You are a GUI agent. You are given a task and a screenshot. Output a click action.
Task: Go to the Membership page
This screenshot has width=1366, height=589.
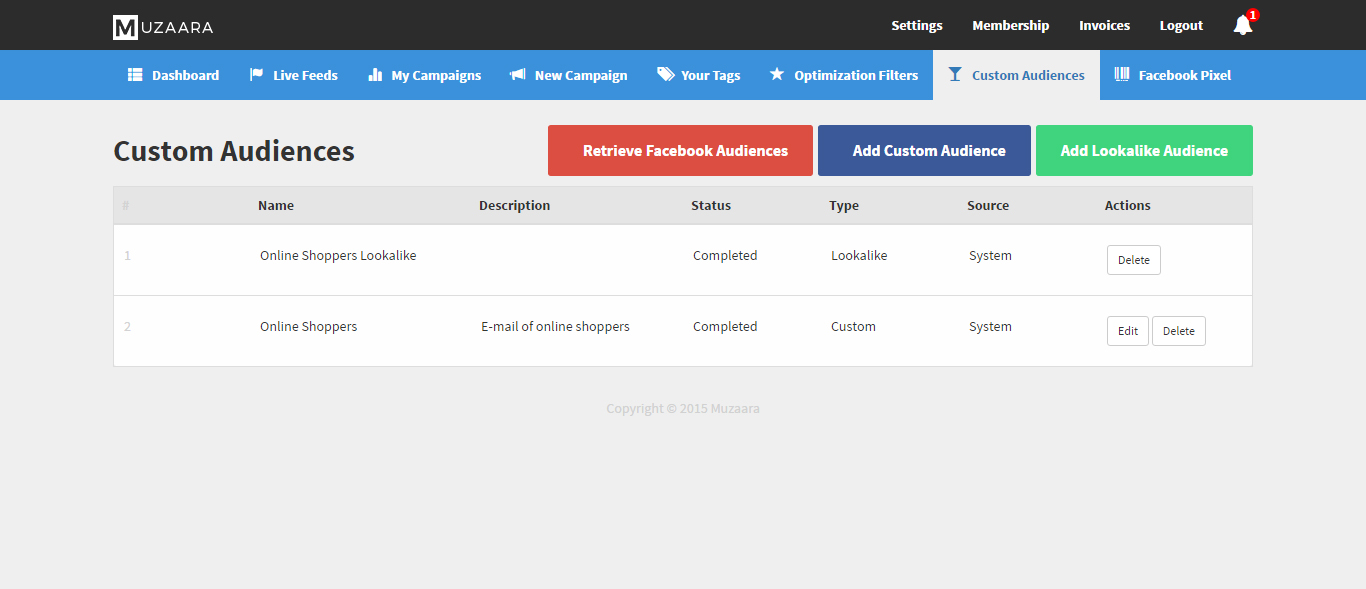pos(1010,26)
